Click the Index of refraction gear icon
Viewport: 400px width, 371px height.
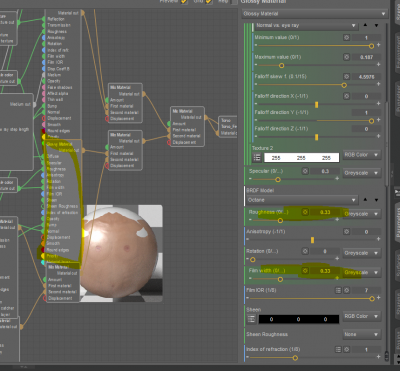347,349
